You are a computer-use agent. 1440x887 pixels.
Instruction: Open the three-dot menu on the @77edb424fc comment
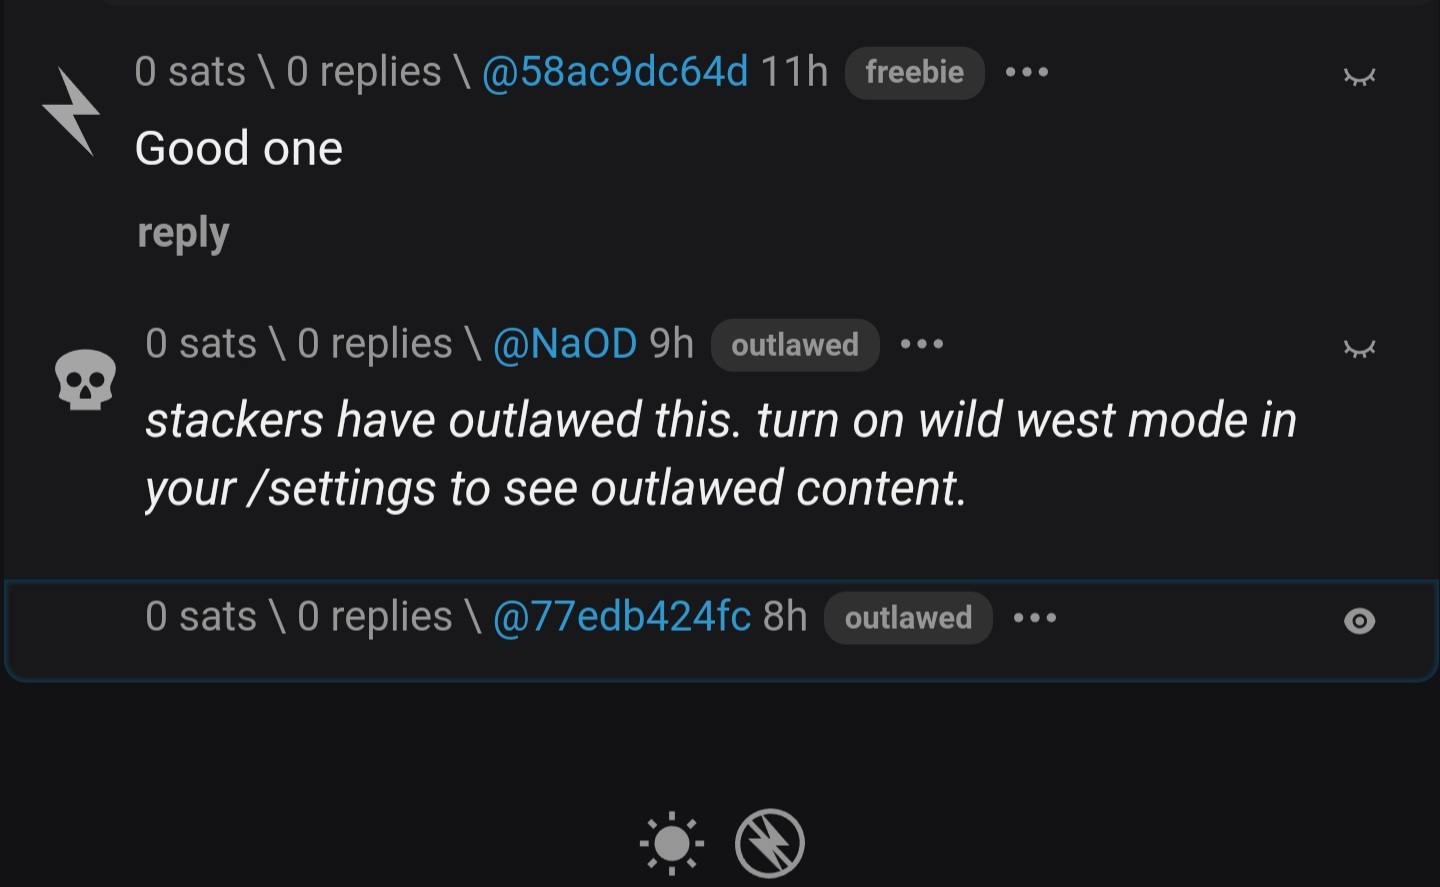[x=1034, y=617]
